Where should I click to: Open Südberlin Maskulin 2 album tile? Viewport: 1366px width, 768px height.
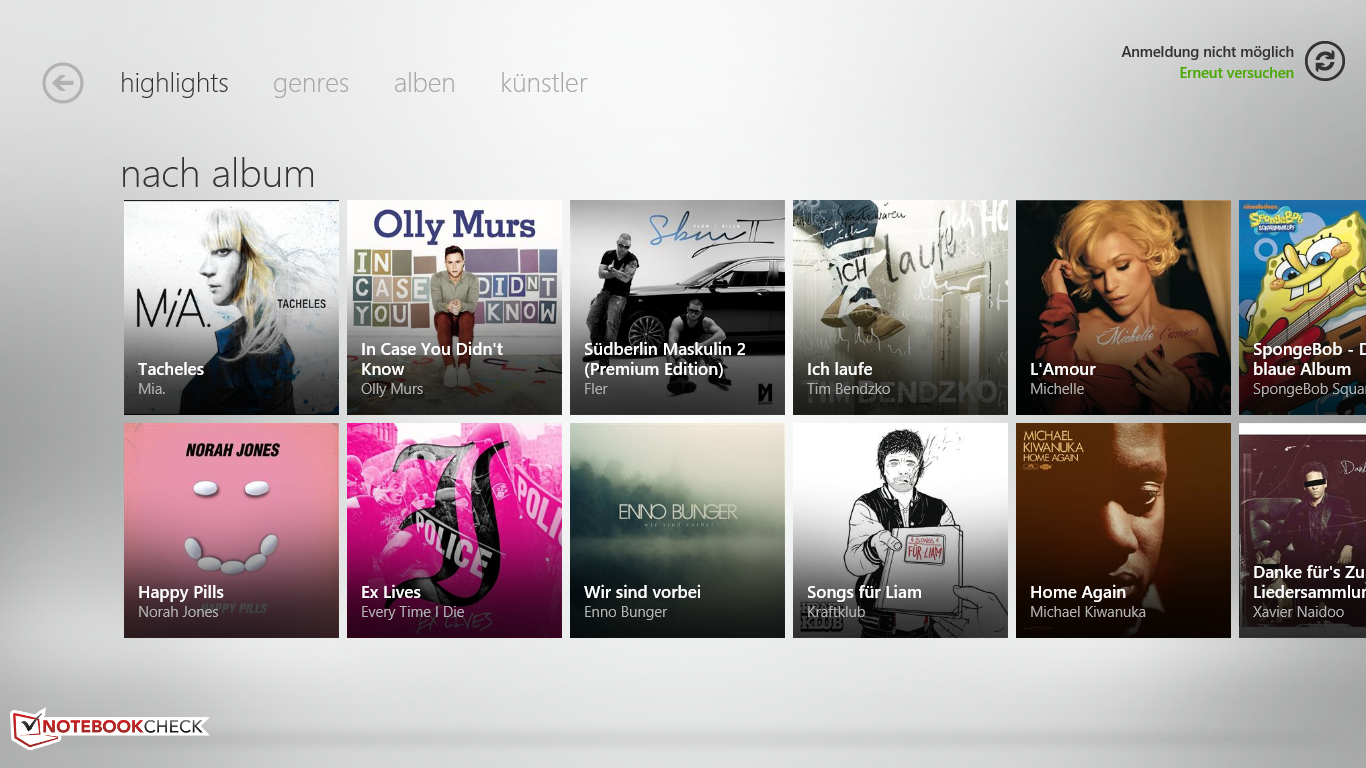tap(677, 307)
